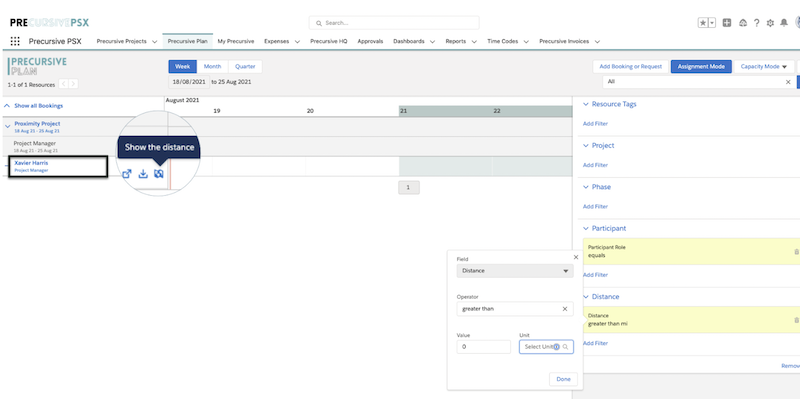
Task: Activate Assignment Mode
Action: (x=701, y=66)
